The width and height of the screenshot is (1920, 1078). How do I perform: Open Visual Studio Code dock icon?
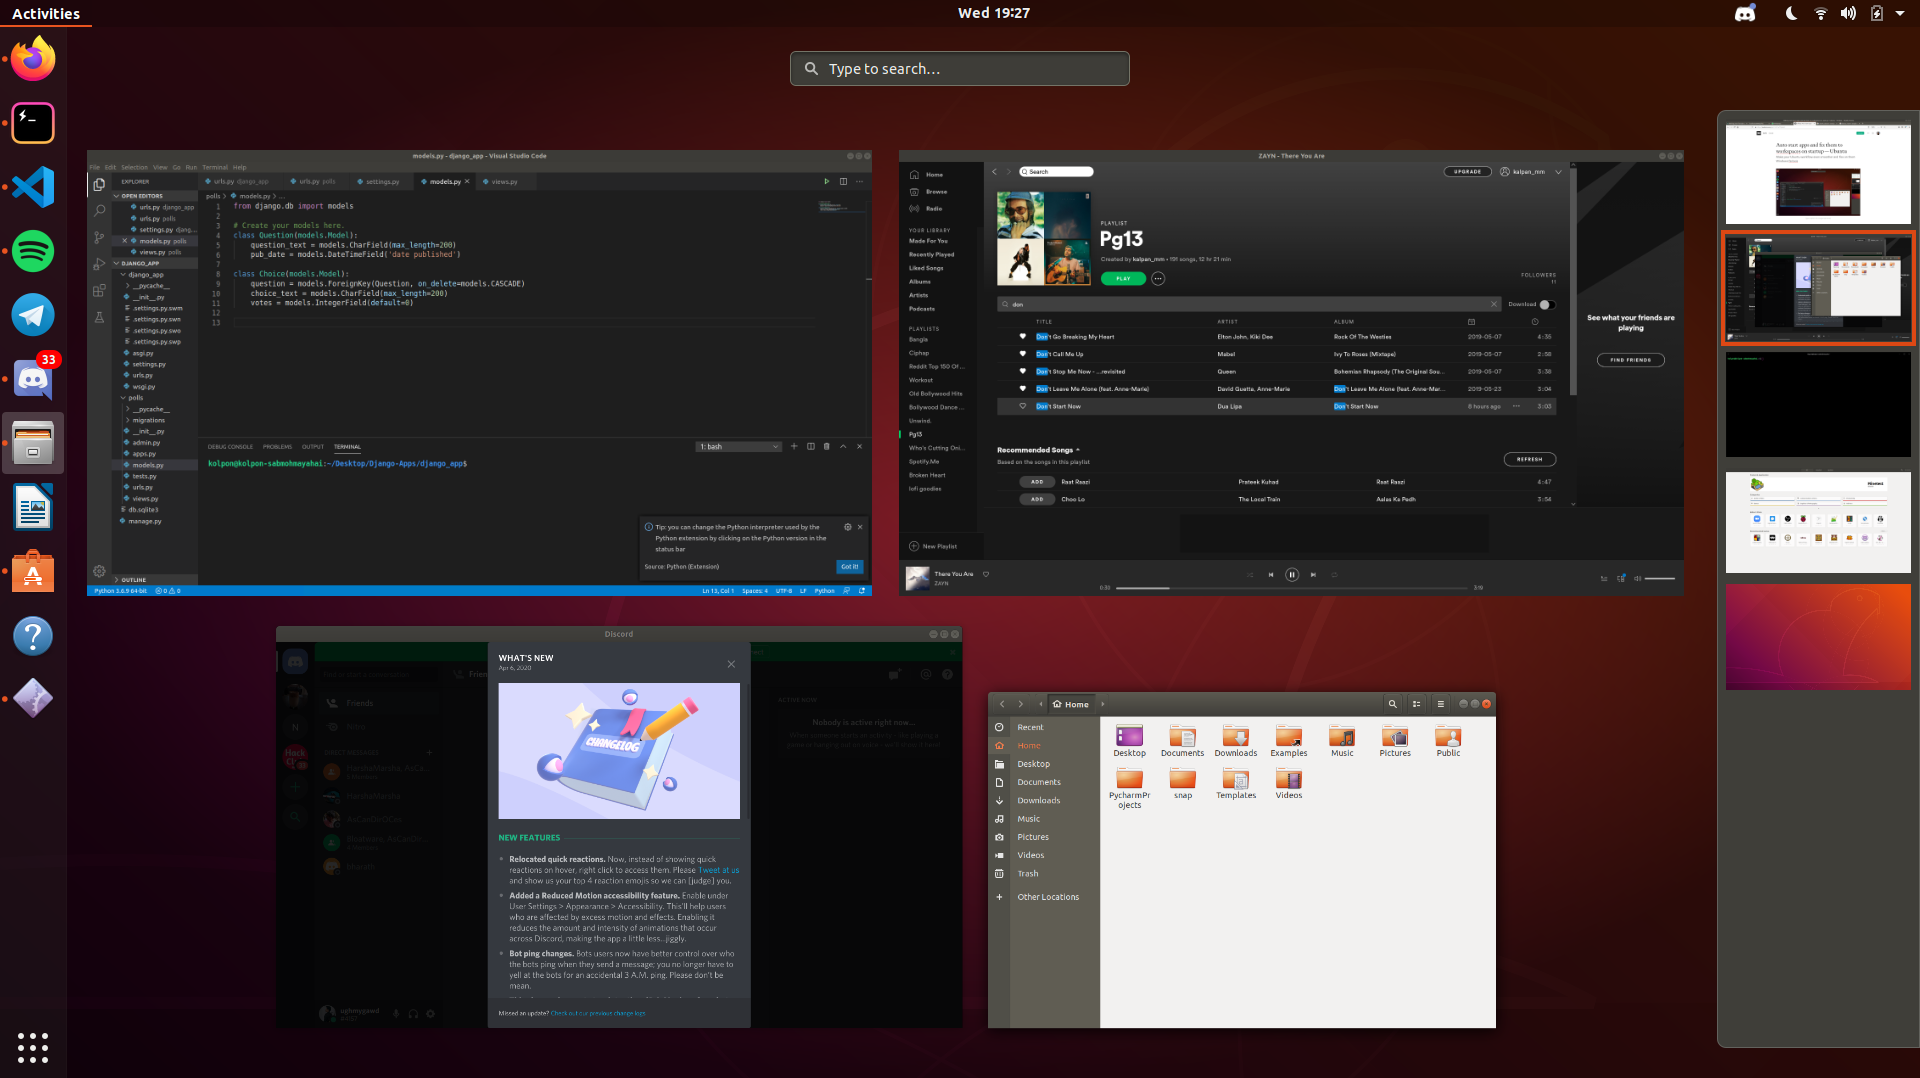pyautogui.click(x=33, y=187)
